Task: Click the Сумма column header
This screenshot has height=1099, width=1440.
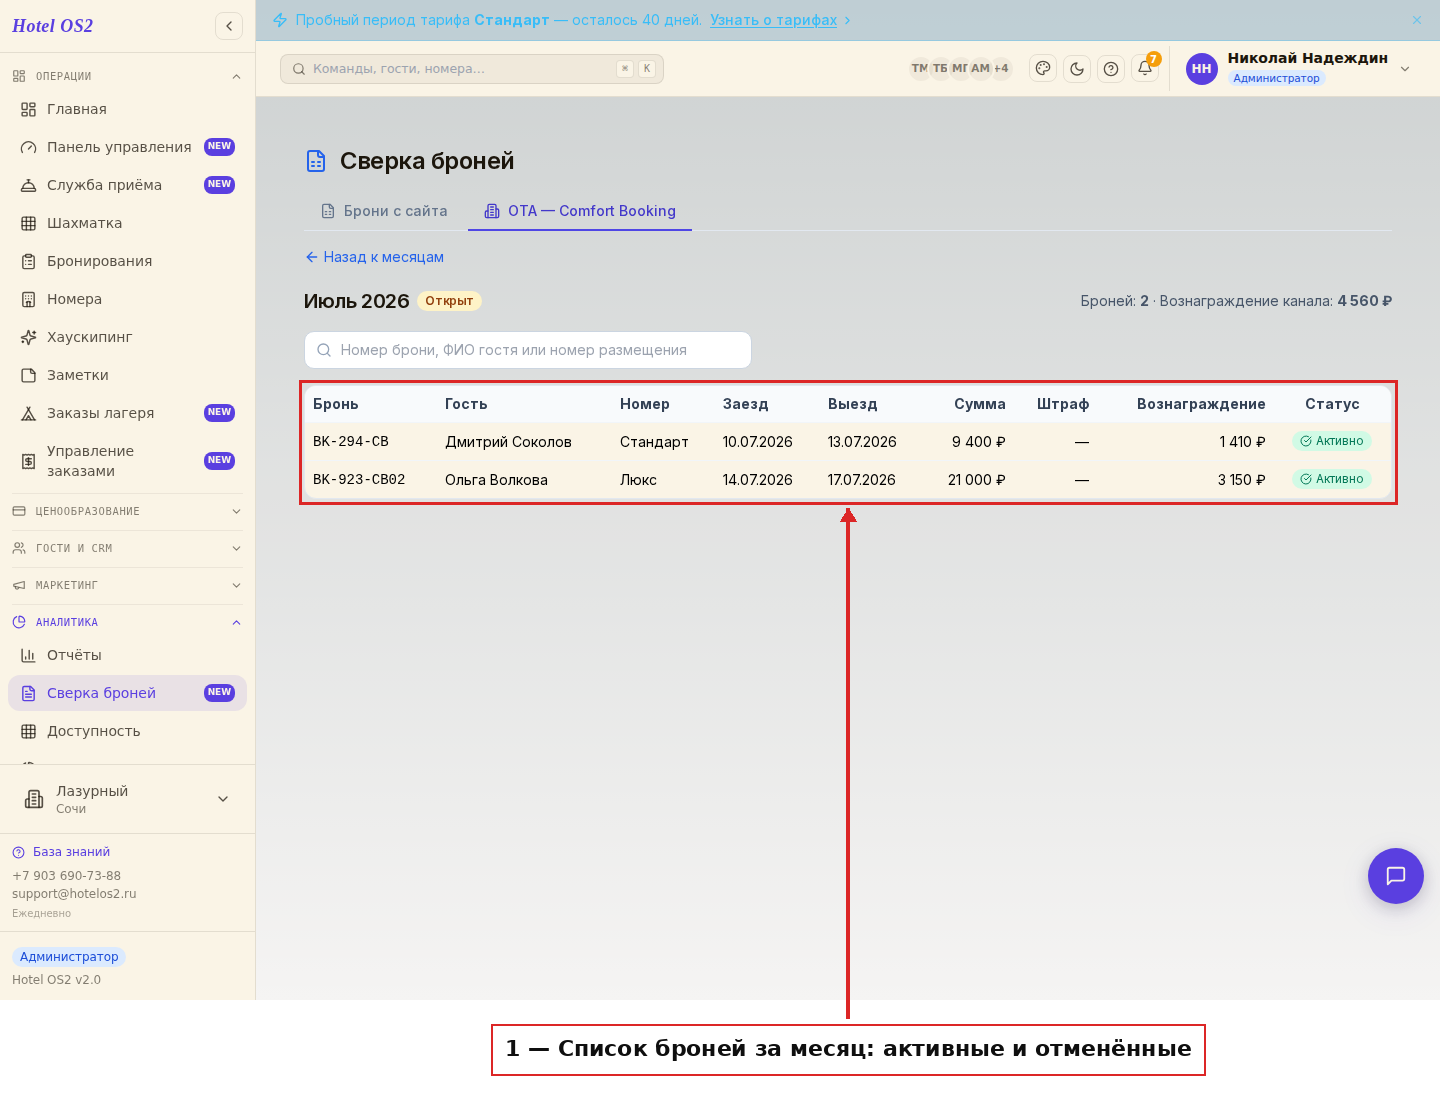Action: click(x=980, y=404)
